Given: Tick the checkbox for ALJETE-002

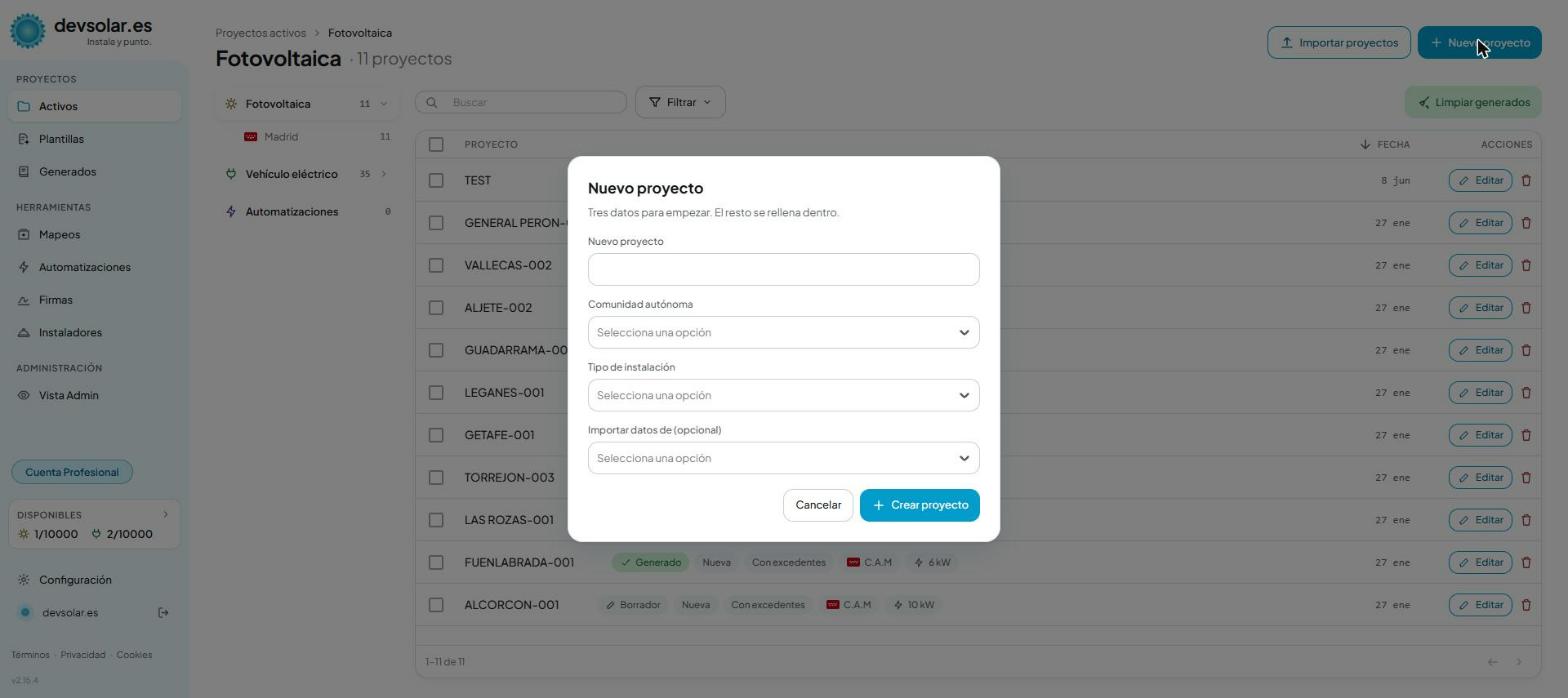Looking at the screenshot, I should coord(436,308).
